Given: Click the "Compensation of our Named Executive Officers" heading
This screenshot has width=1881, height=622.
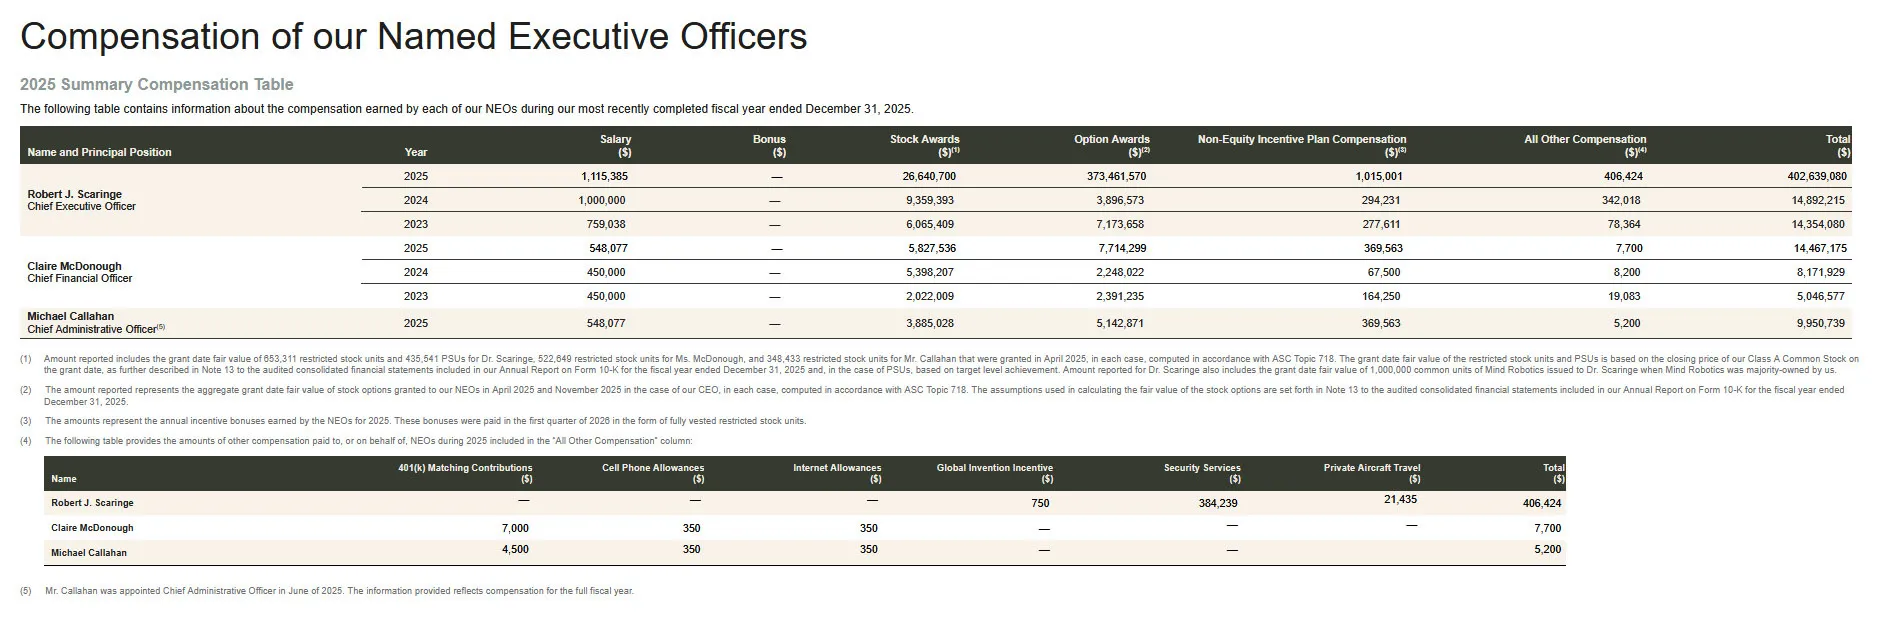Looking at the screenshot, I should (x=413, y=37).
